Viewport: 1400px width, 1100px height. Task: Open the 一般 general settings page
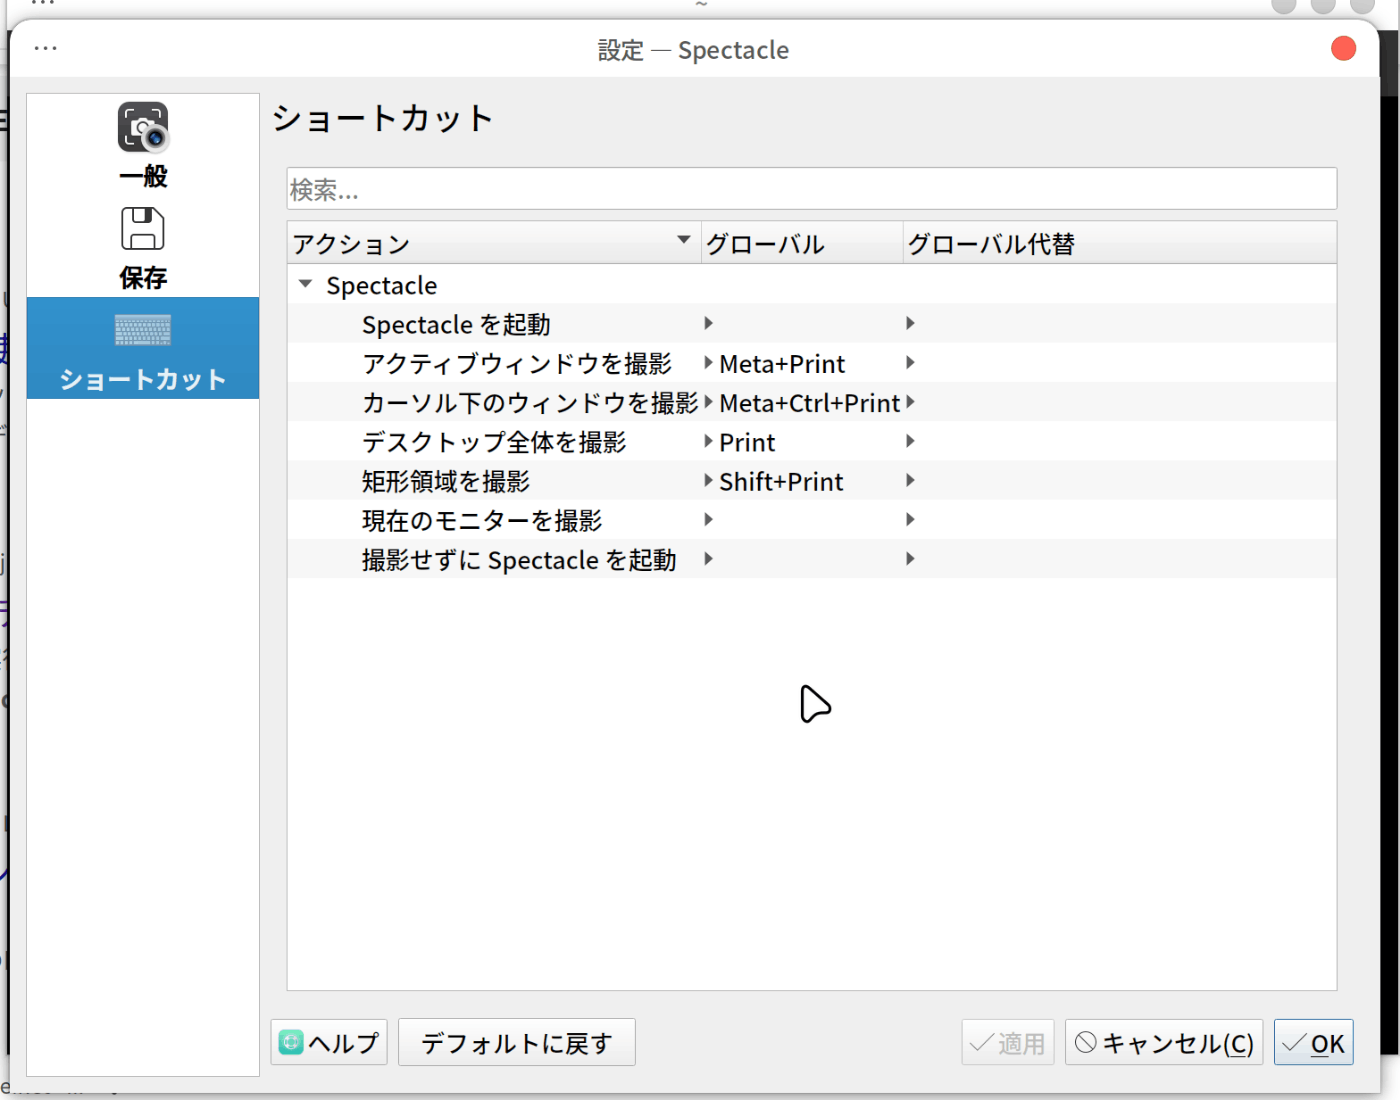point(143,145)
